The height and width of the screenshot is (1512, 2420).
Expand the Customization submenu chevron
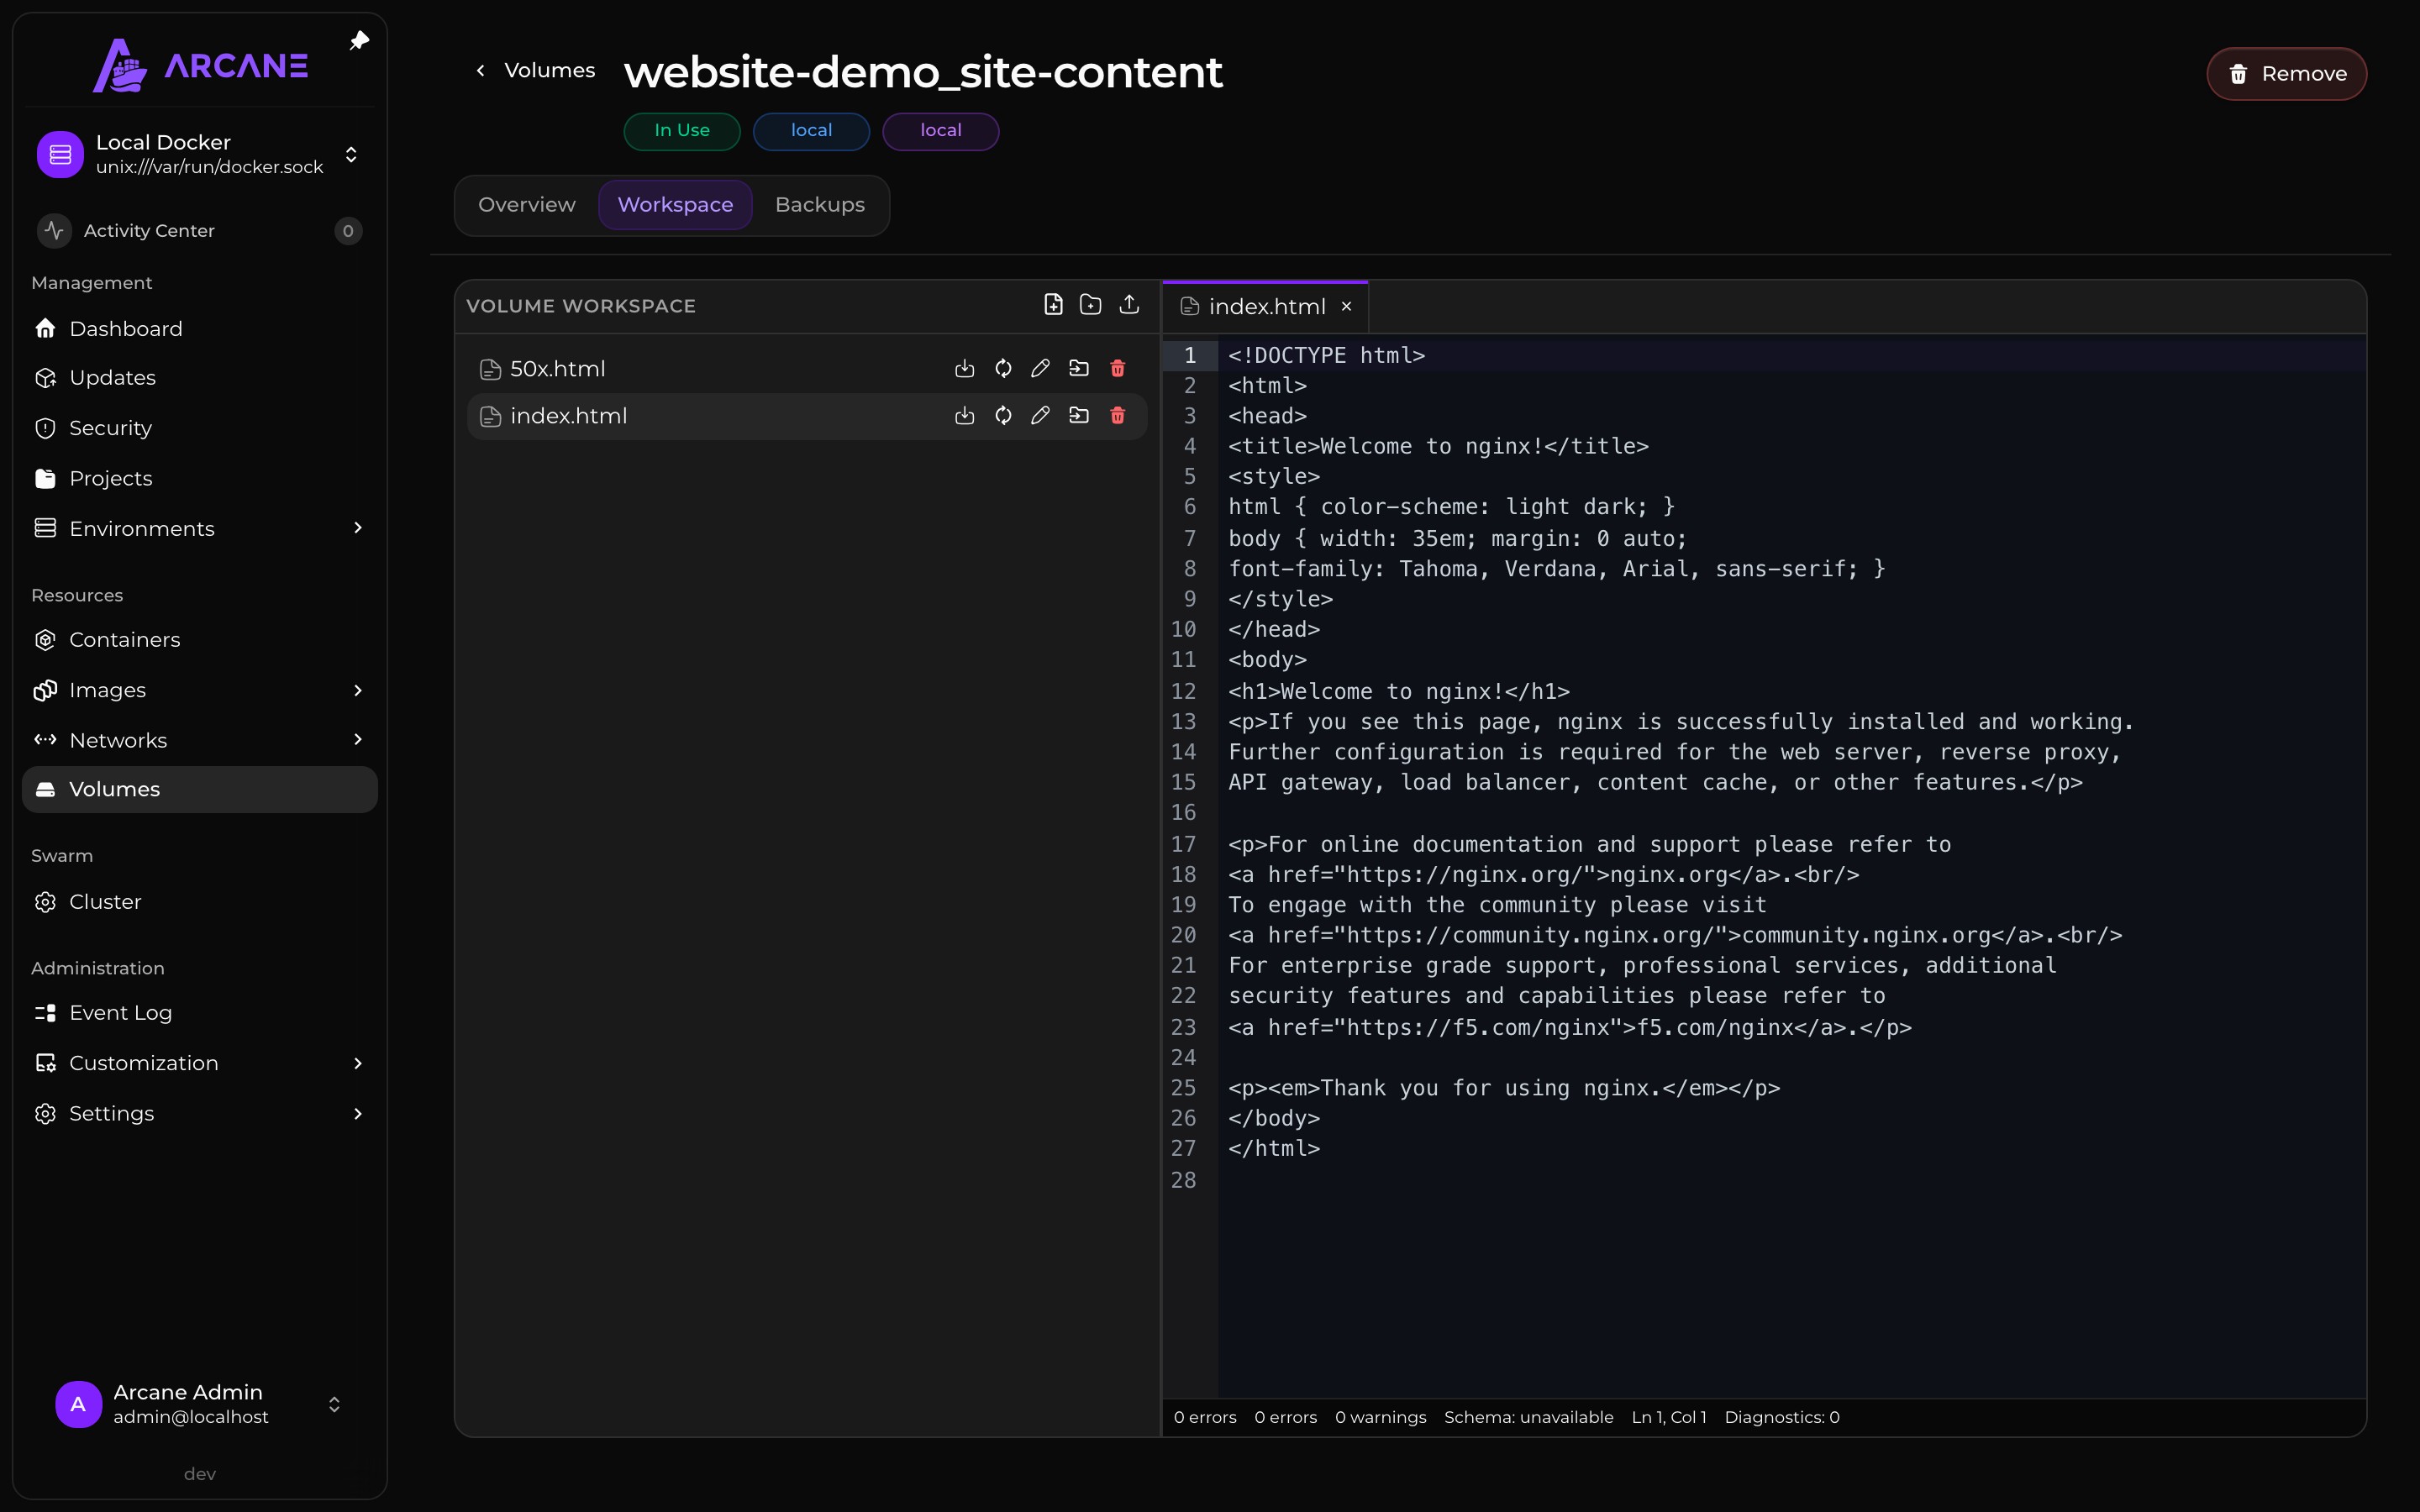point(358,1063)
